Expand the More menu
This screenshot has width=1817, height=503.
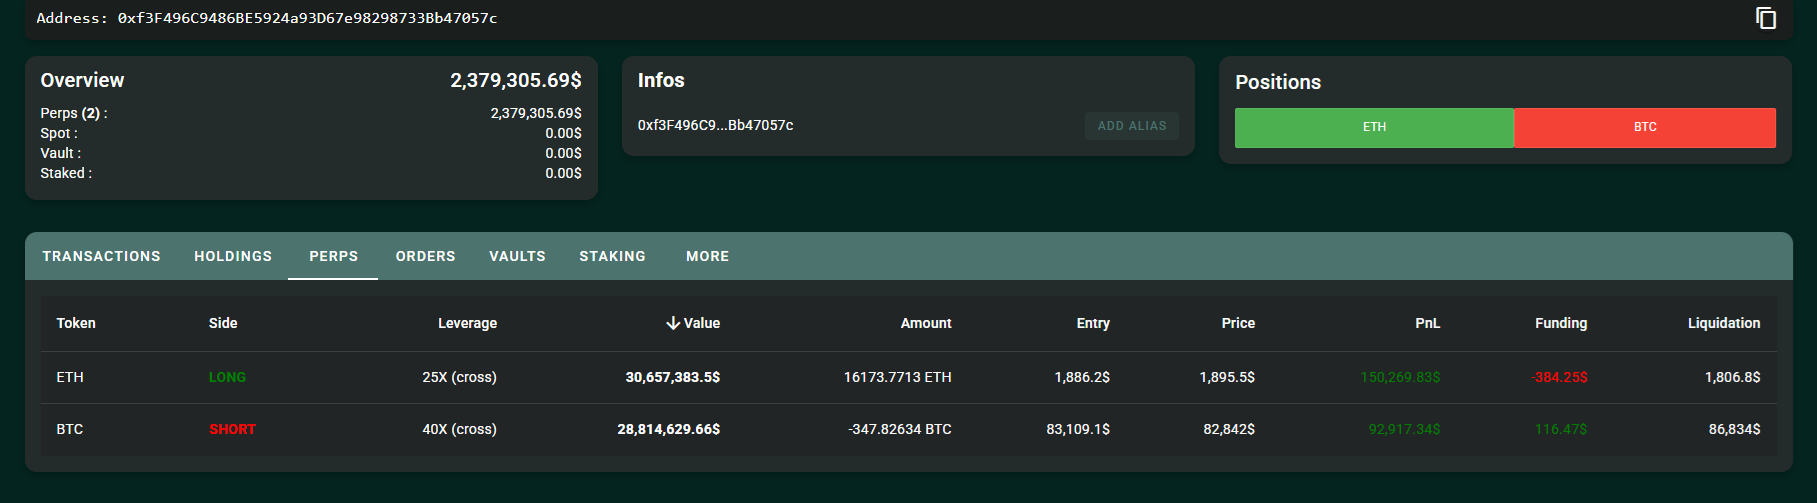pyautogui.click(x=707, y=256)
